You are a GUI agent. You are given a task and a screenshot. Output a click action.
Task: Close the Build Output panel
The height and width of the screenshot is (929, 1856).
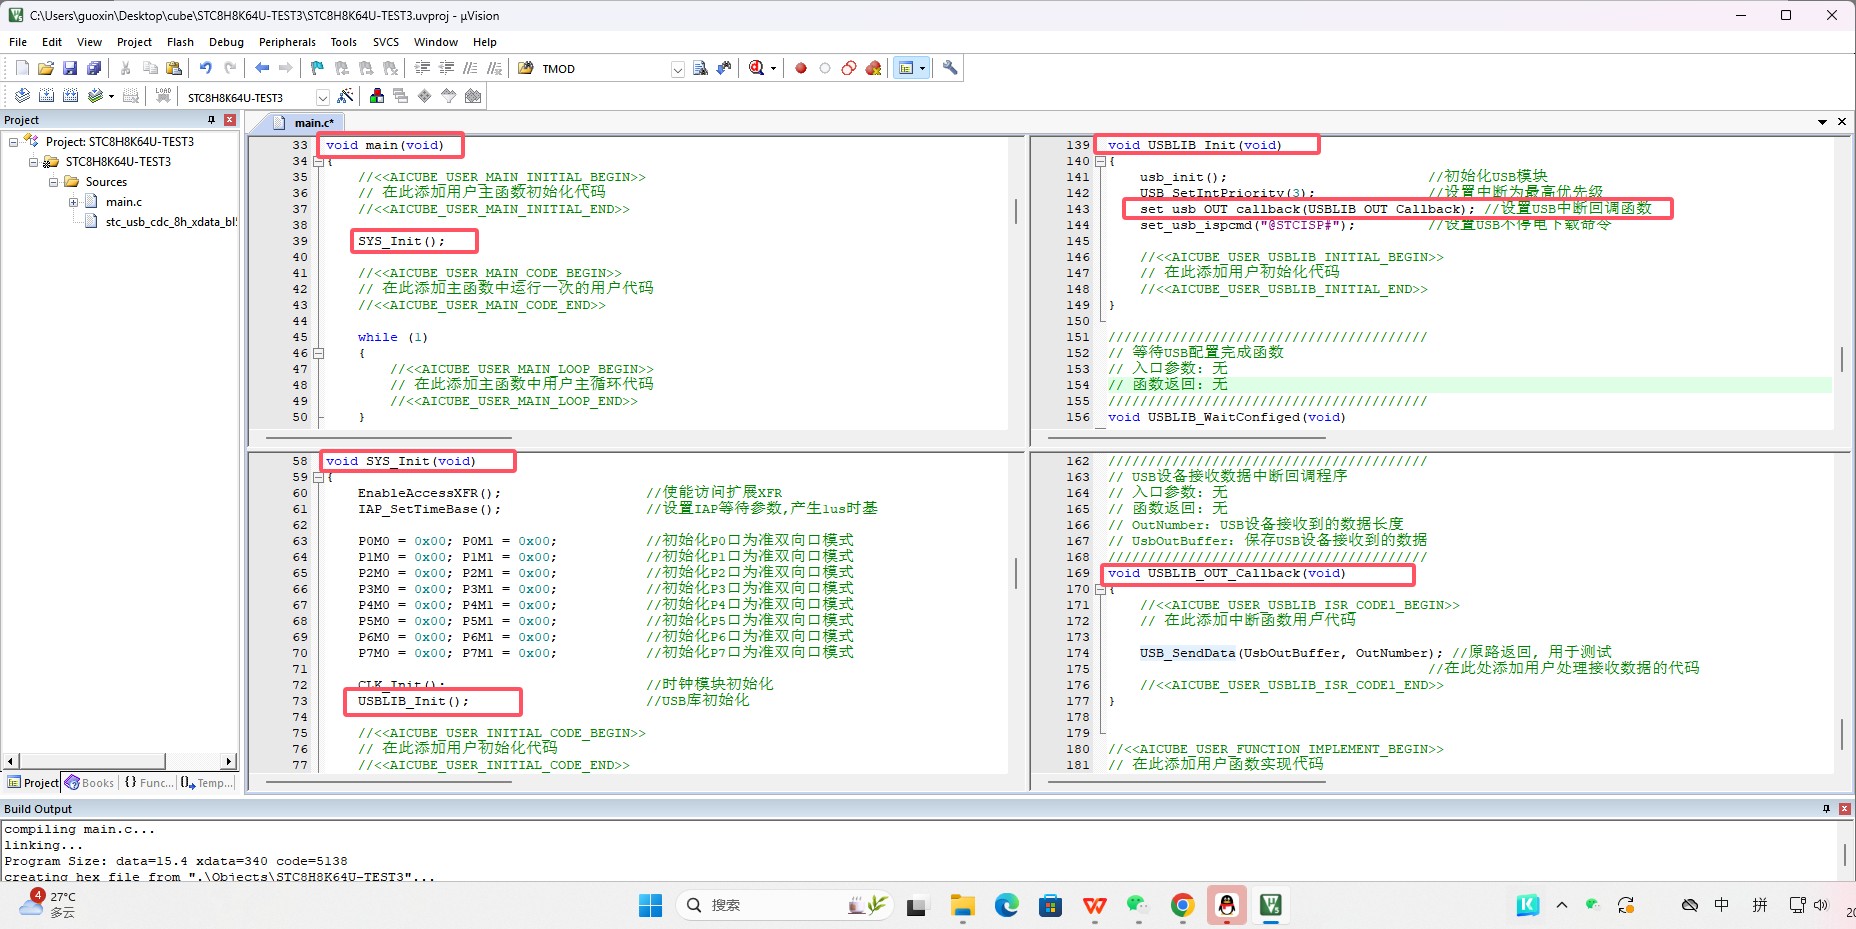tap(1845, 809)
